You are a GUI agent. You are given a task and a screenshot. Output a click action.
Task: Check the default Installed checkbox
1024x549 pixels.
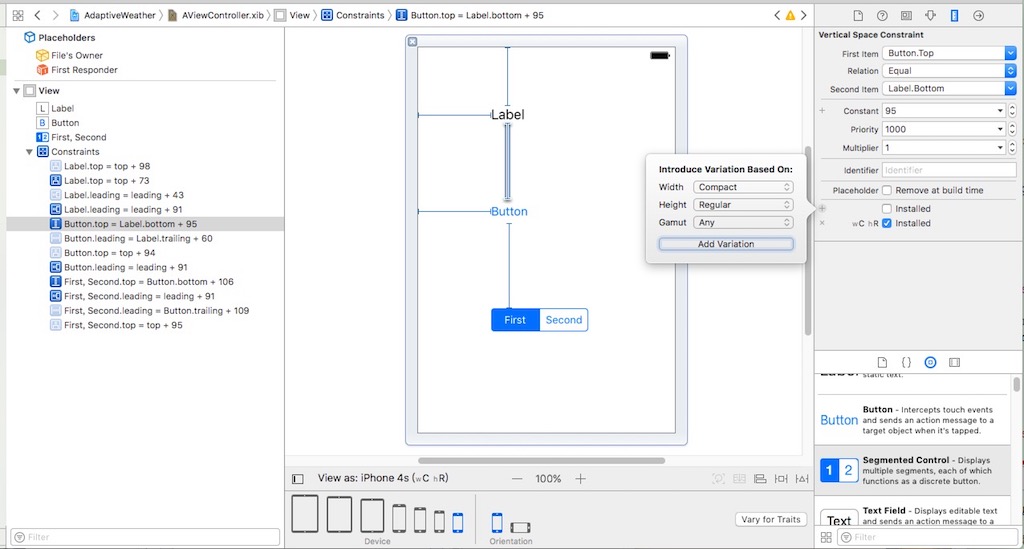coord(887,208)
